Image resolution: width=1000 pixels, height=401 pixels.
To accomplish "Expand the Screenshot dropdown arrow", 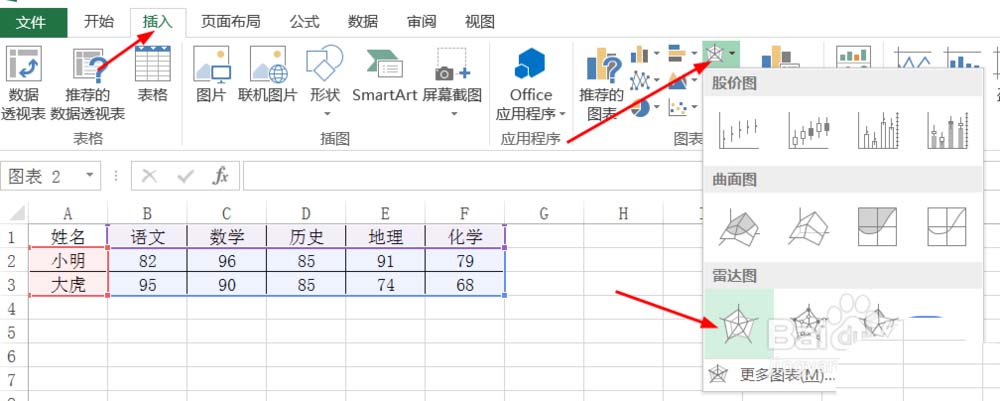I will [453, 114].
